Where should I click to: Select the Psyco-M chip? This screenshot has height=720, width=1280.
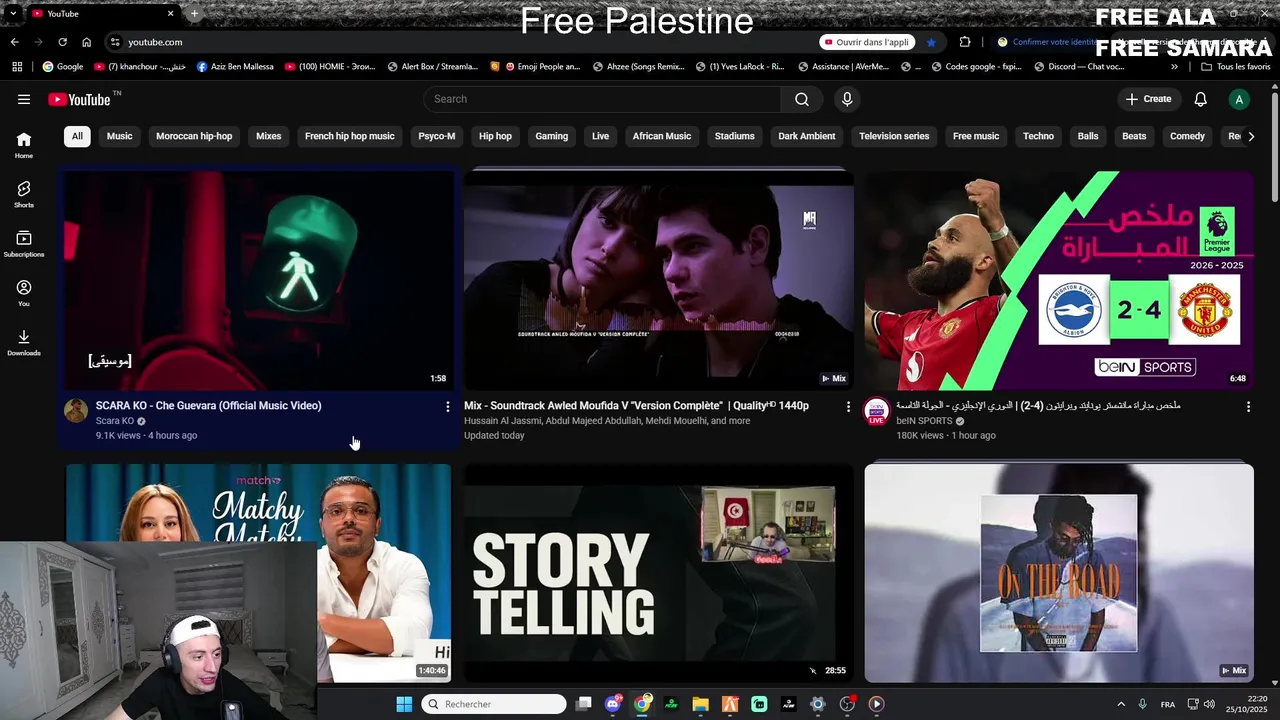[436, 136]
